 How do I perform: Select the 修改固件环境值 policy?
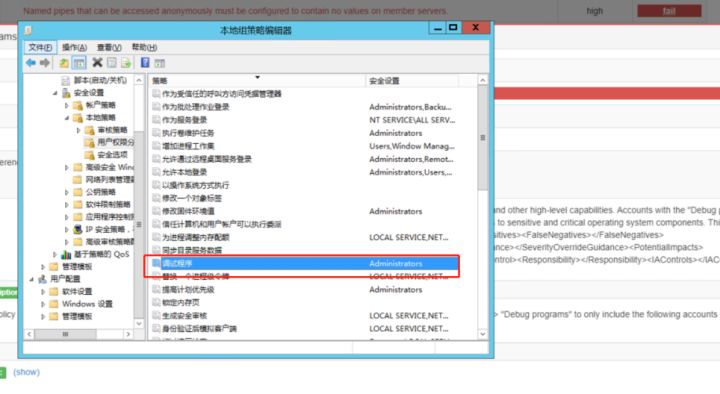(x=188, y=211)
